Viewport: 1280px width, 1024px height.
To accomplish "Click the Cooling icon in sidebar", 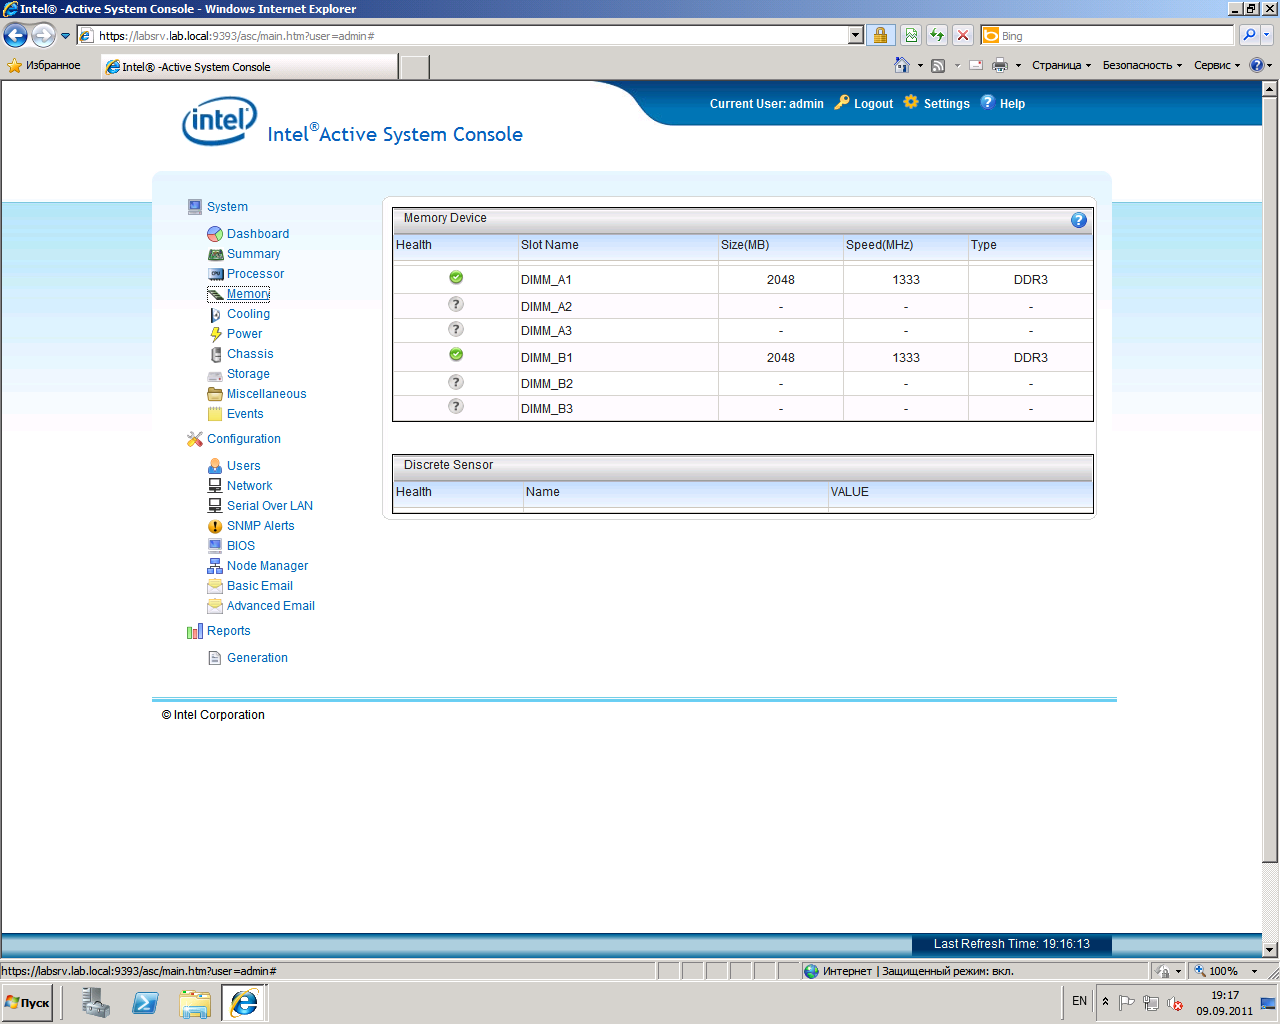I will [215, 314].
